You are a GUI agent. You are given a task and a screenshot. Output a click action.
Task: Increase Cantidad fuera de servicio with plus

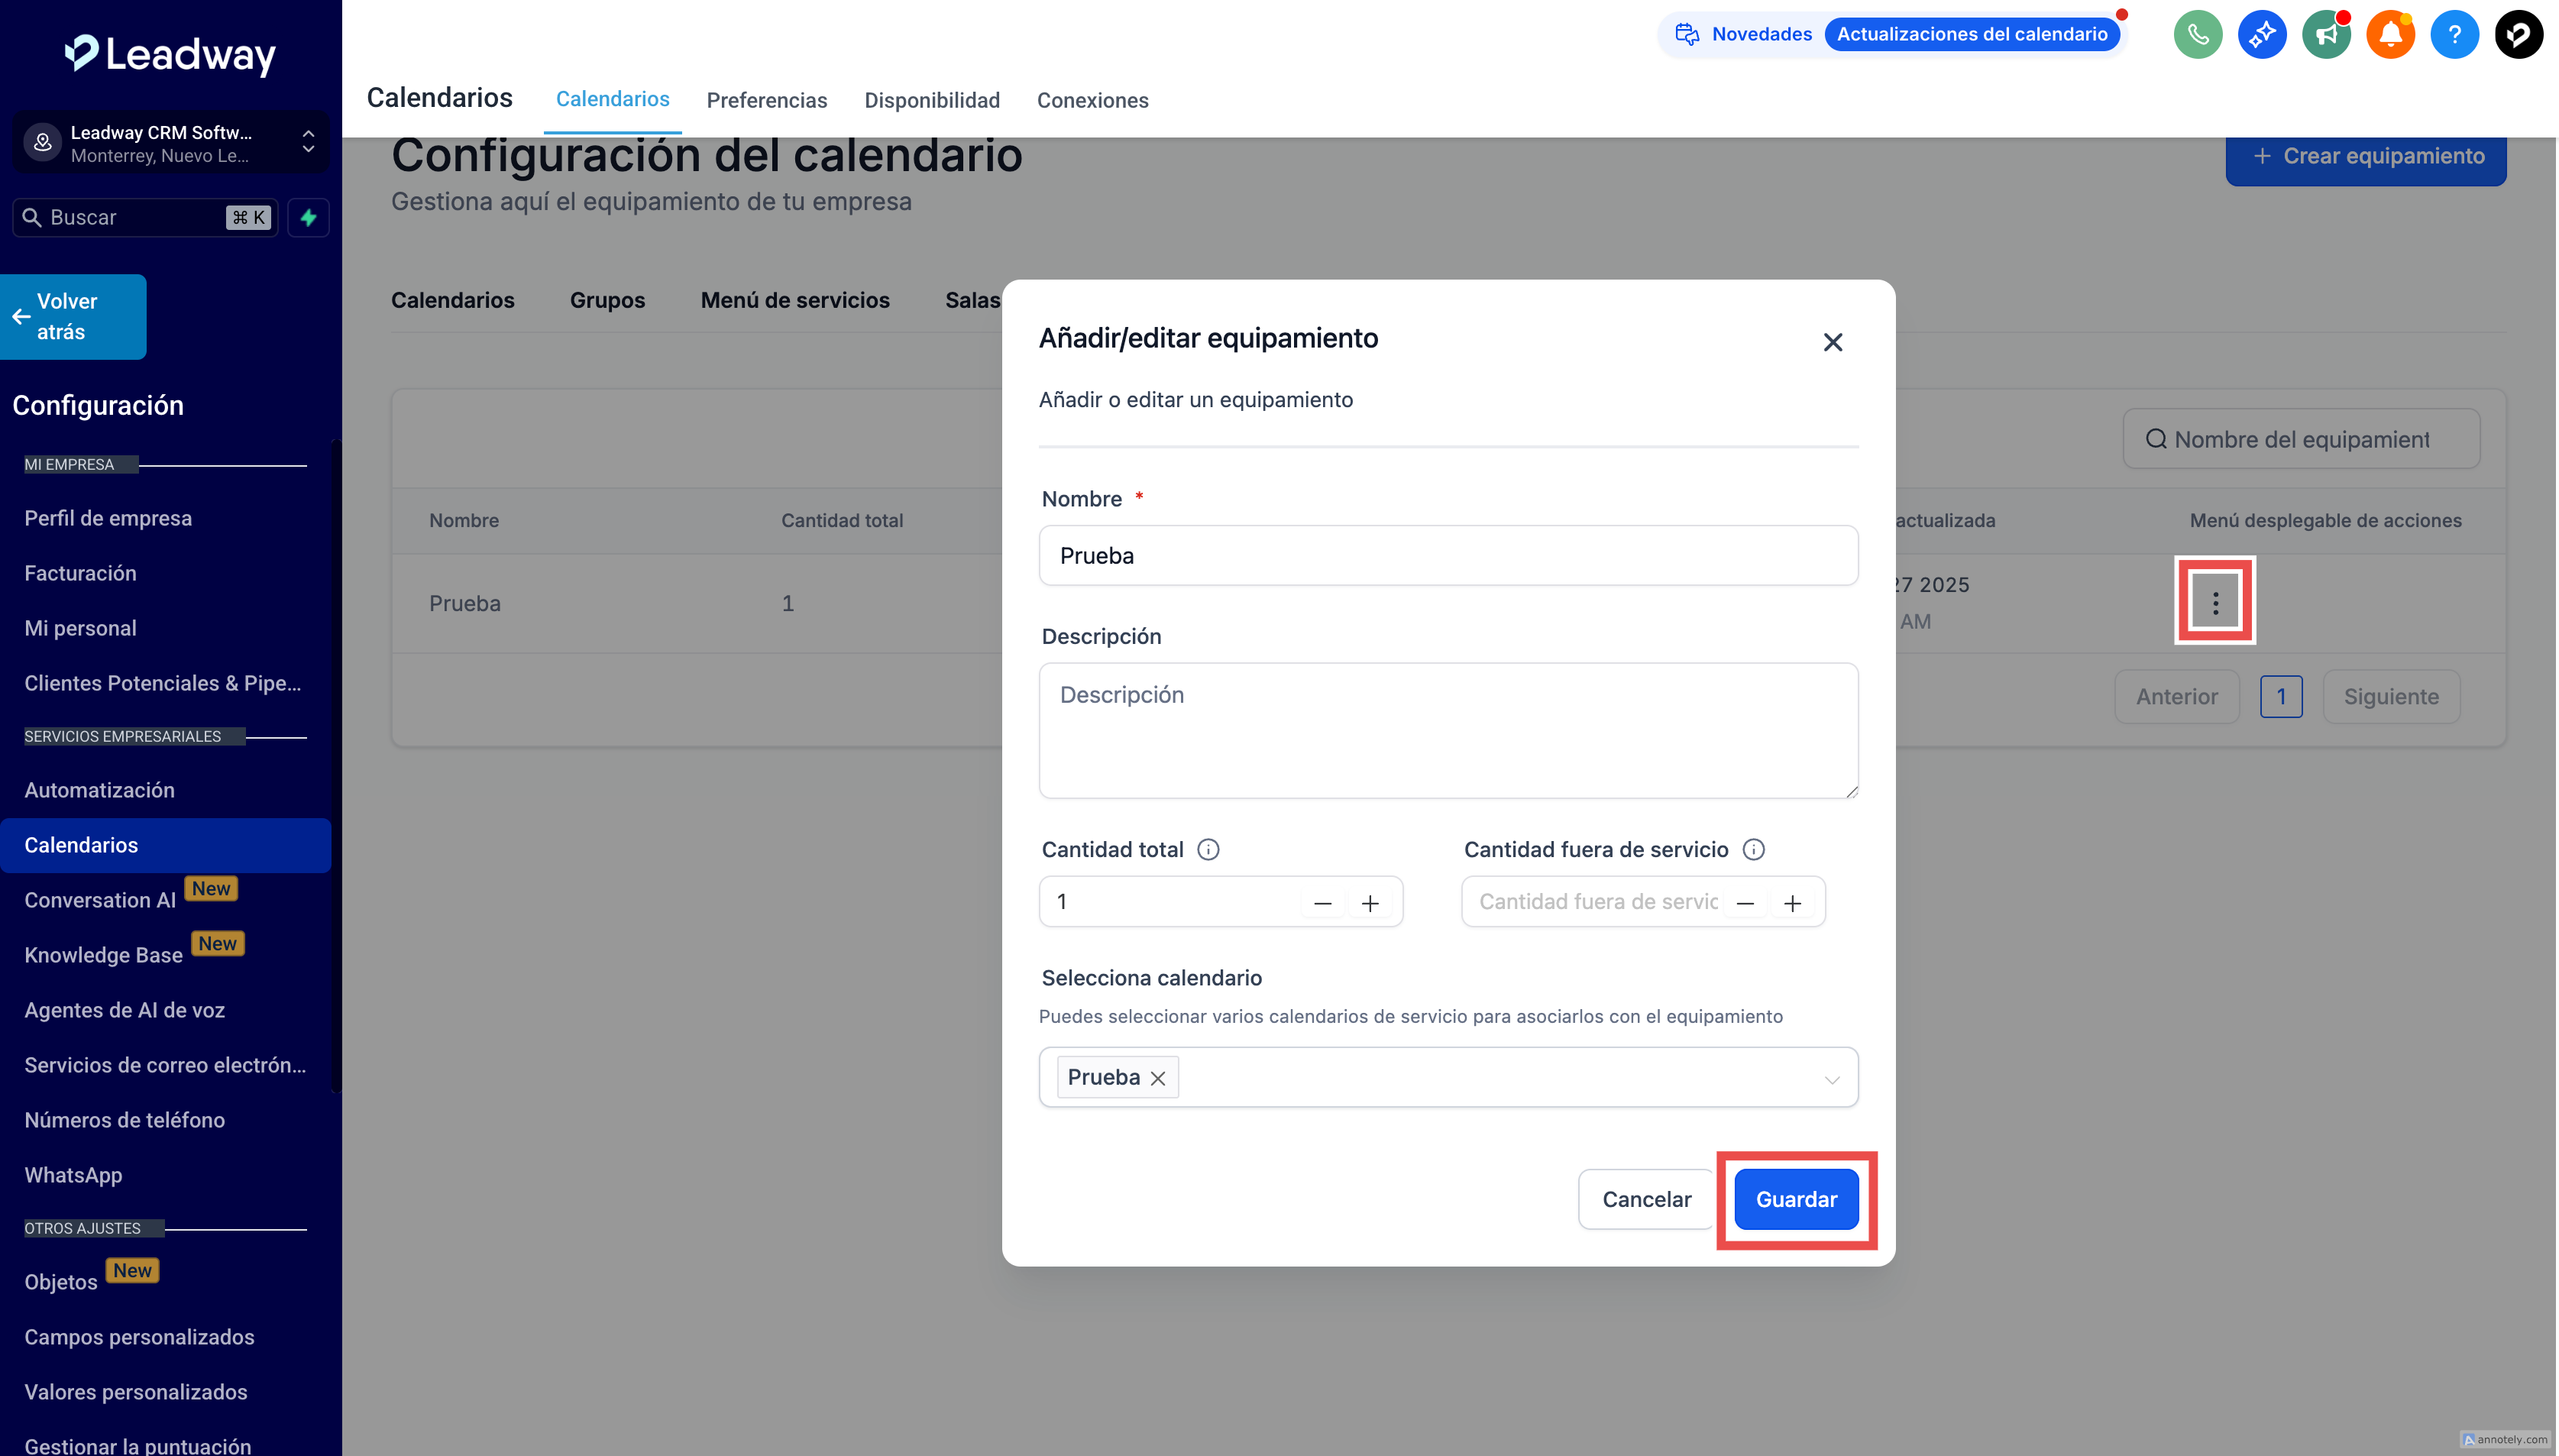pyautogui.click(x=1792, y=903)
